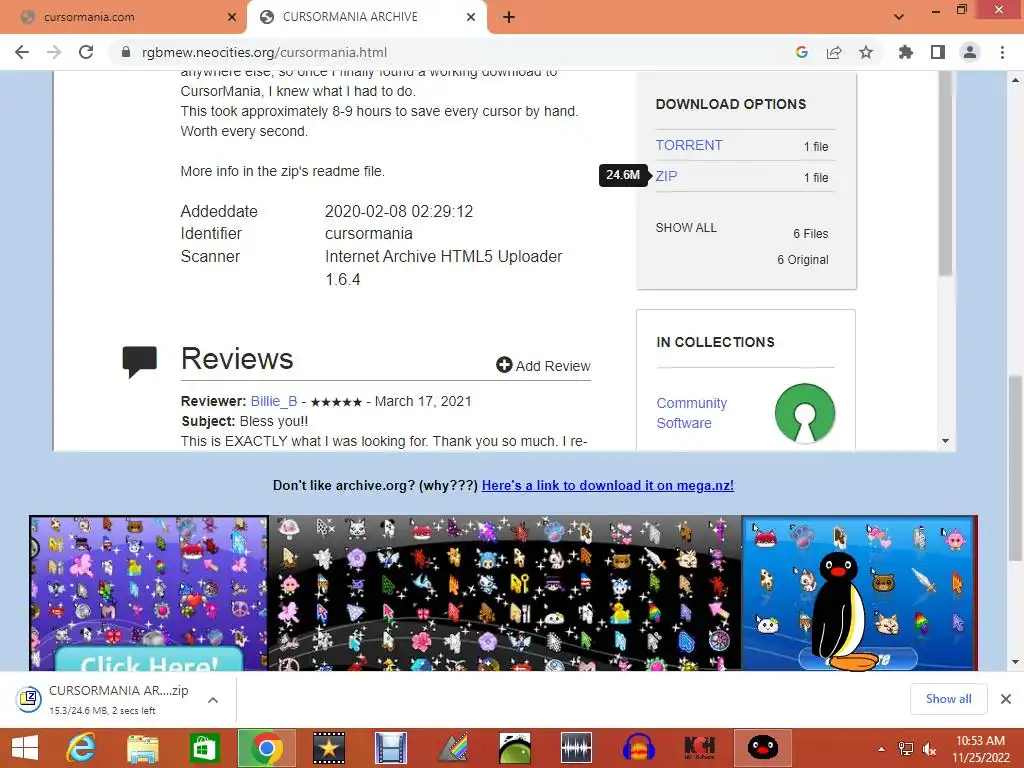Click Add Review

coord(543,366)
